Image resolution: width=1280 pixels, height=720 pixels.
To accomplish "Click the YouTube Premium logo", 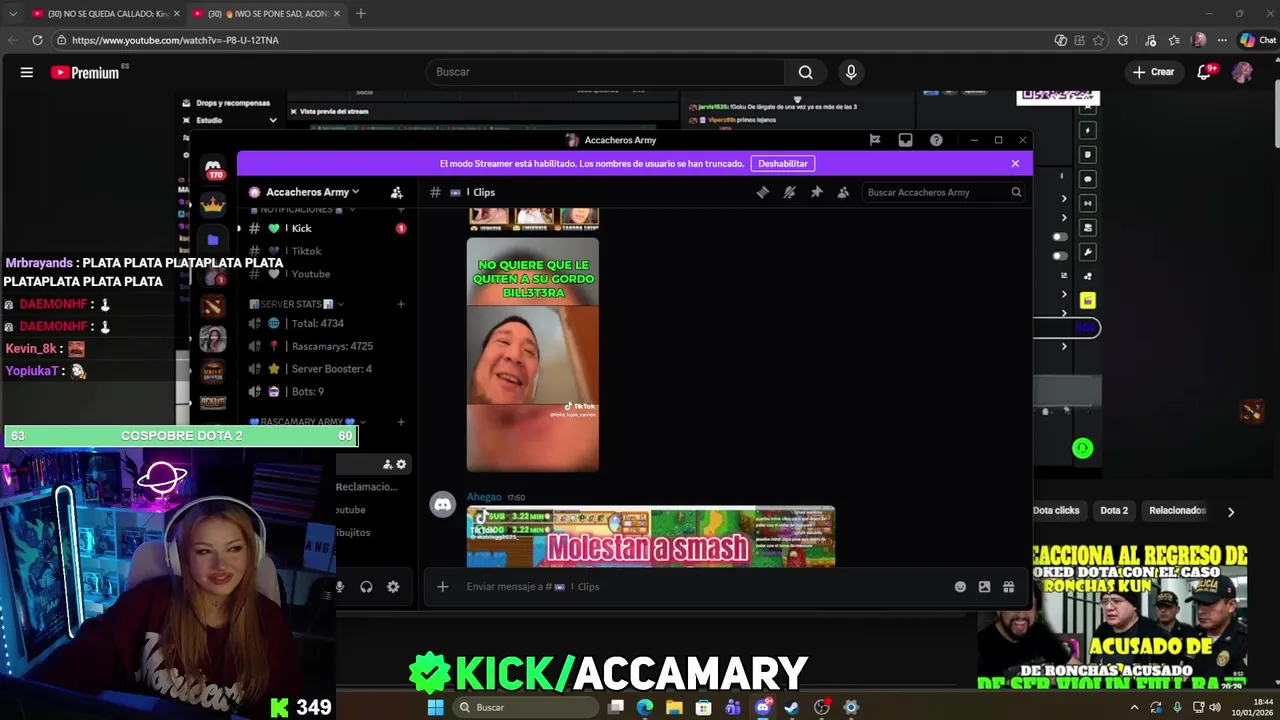I will tap(85, 72).
